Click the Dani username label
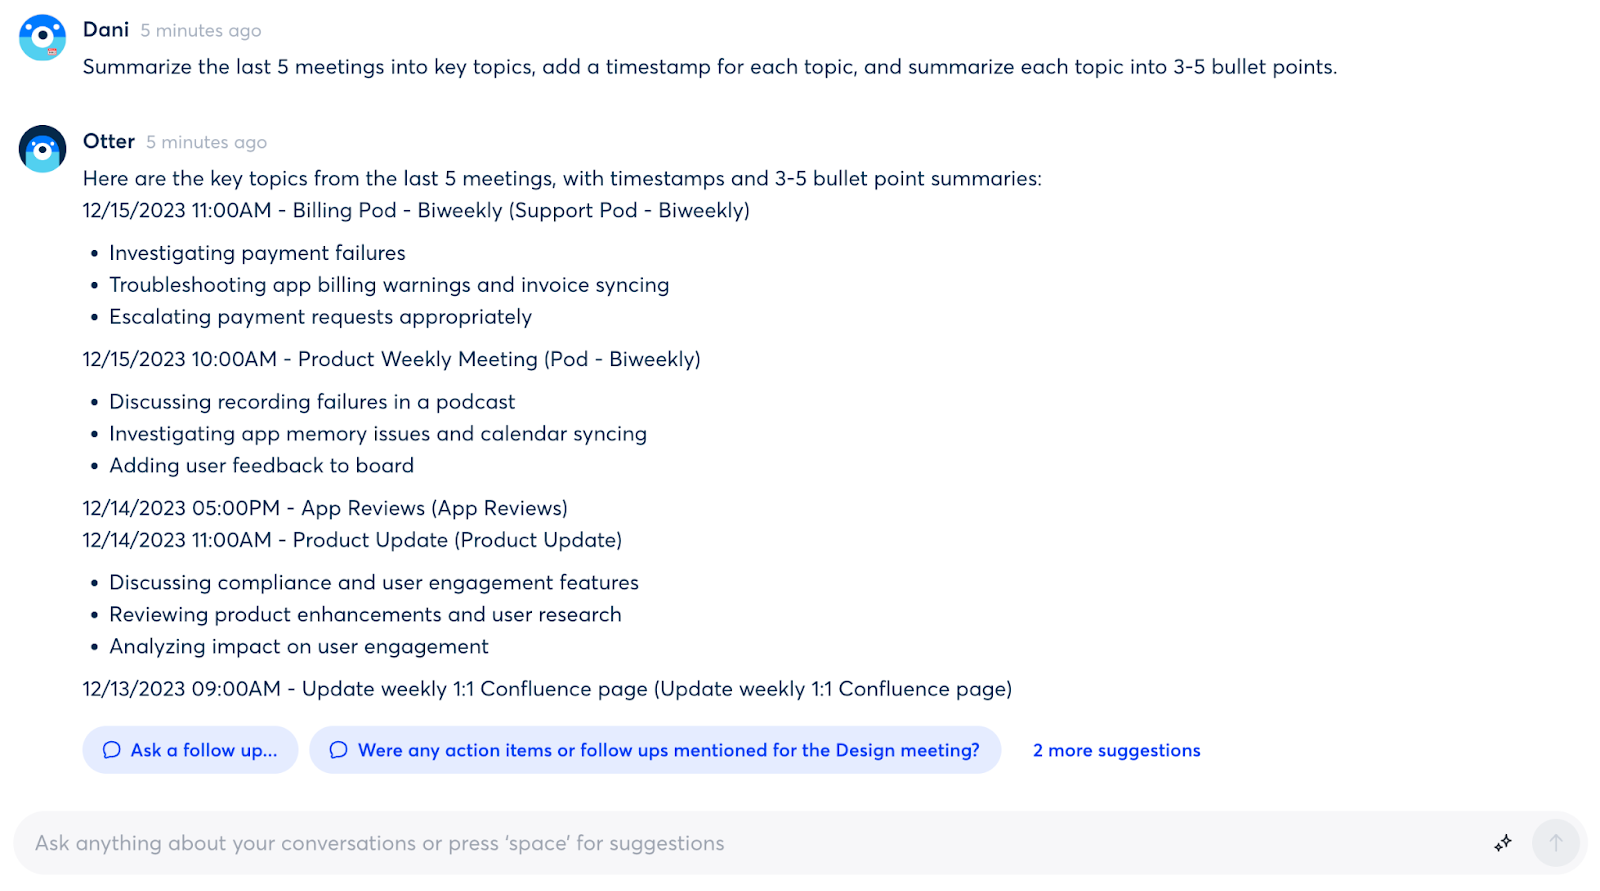The width and height of the screenshot is (1600, 891). click(106, 30)
